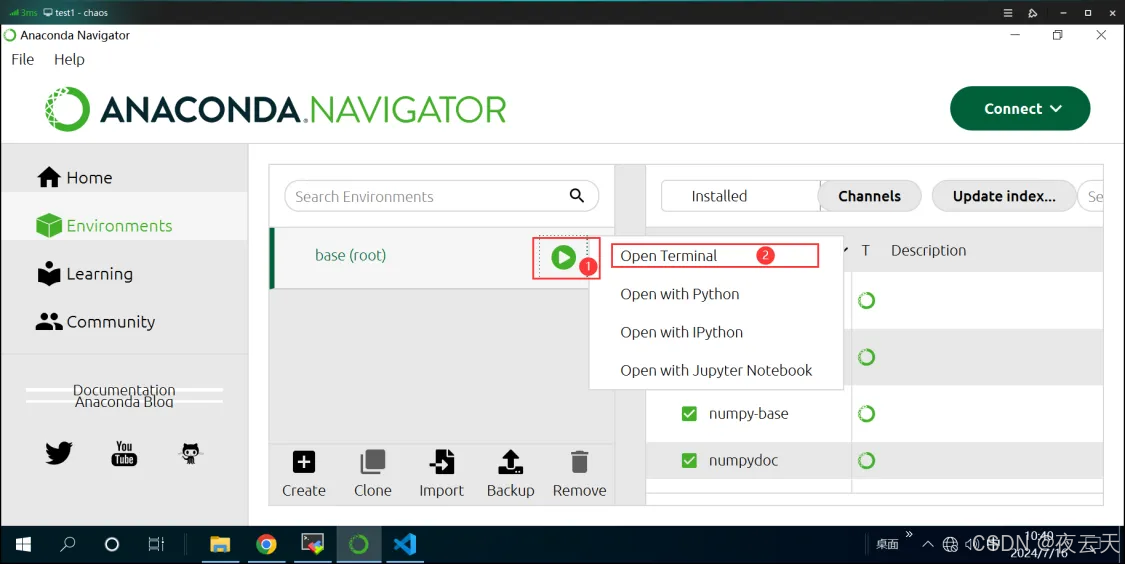This screenshot has width=1125, height=564.
Task: Click the Search Environments field
Action: click(x=441, y=196)
